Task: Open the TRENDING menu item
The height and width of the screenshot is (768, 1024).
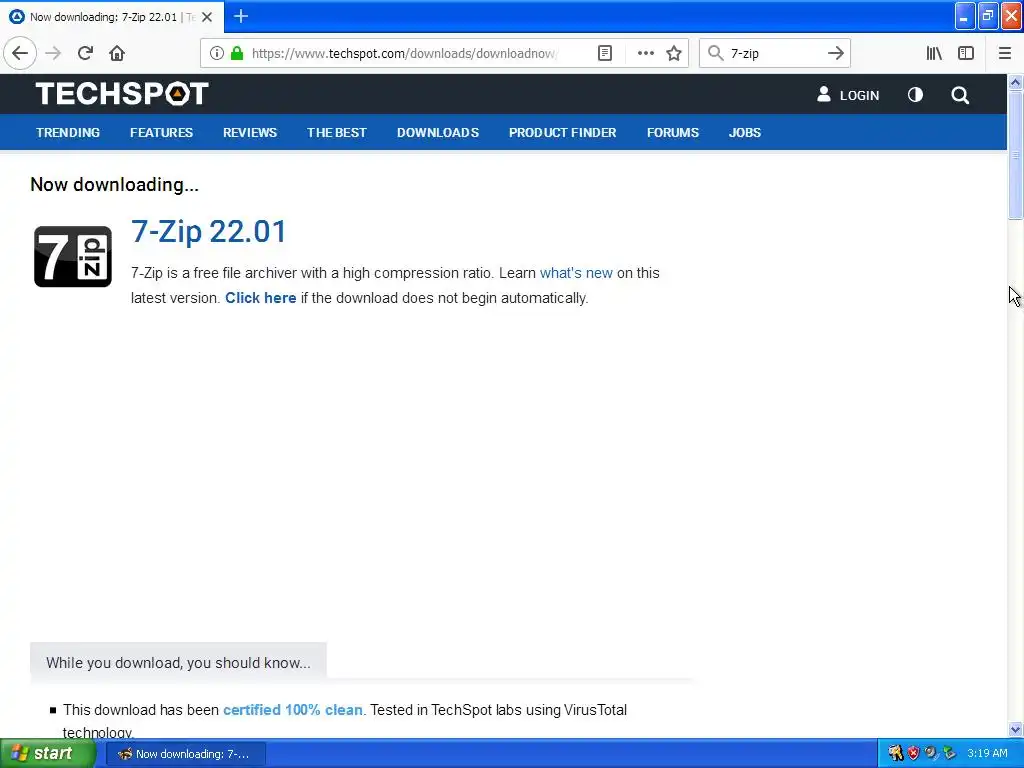Action: pyautogui.click(x=68, y=133)
